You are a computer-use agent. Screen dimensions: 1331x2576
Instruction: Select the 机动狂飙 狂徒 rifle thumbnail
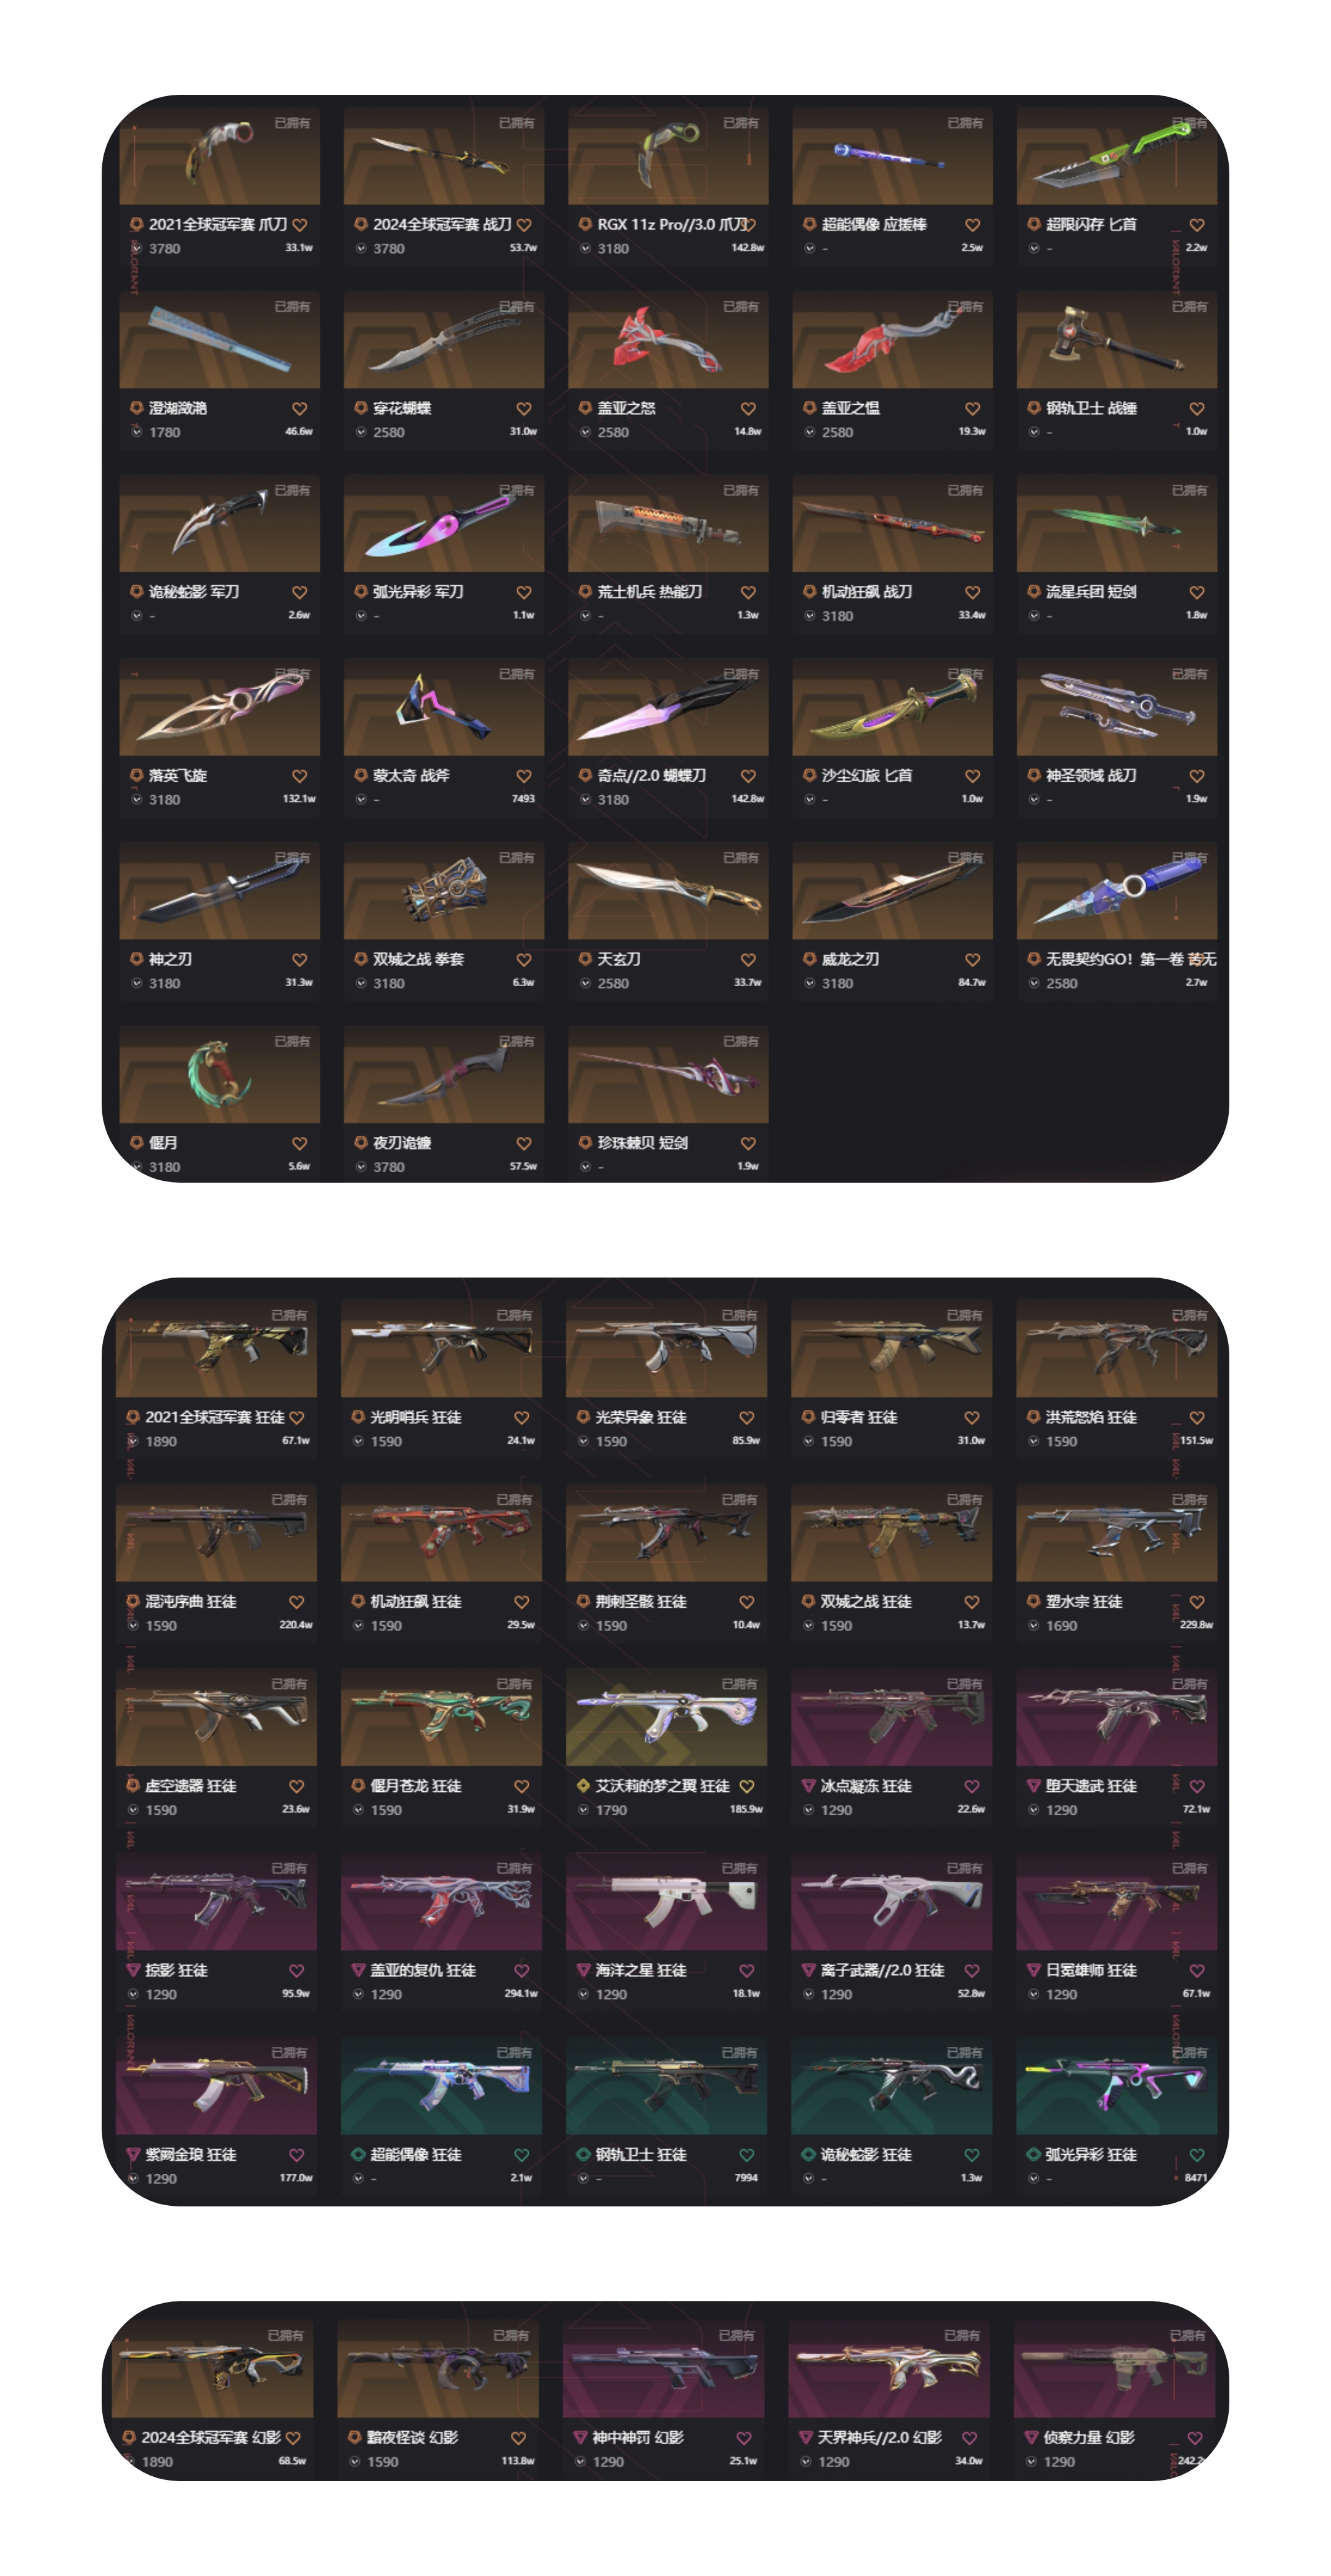click(441, 1533)
